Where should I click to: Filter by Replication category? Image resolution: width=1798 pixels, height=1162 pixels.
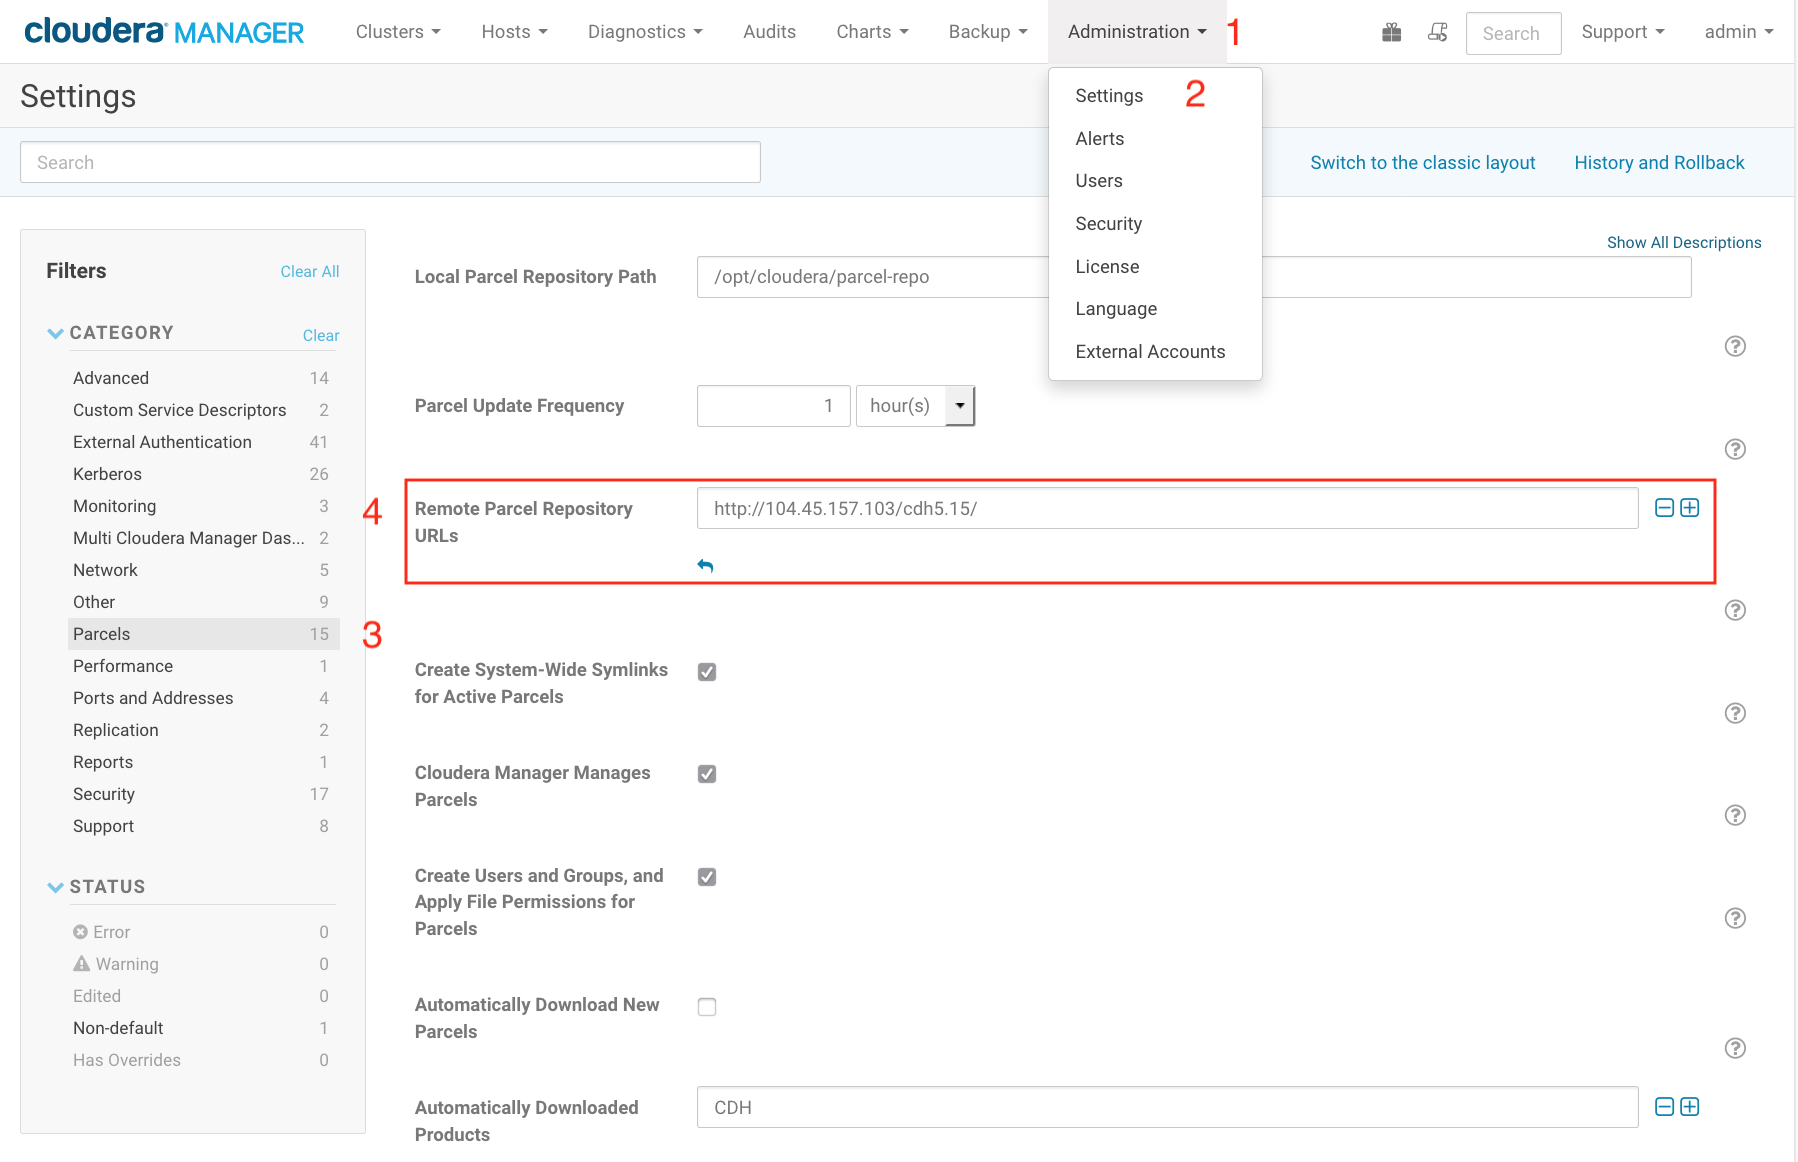click(203, 730)
